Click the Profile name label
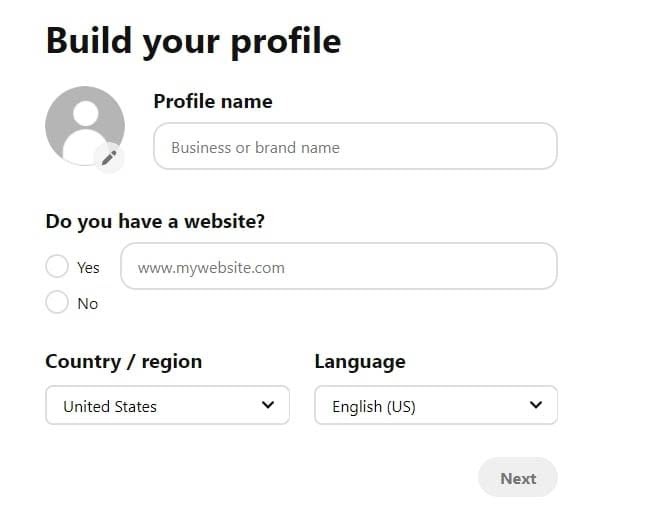 [213, 102]
